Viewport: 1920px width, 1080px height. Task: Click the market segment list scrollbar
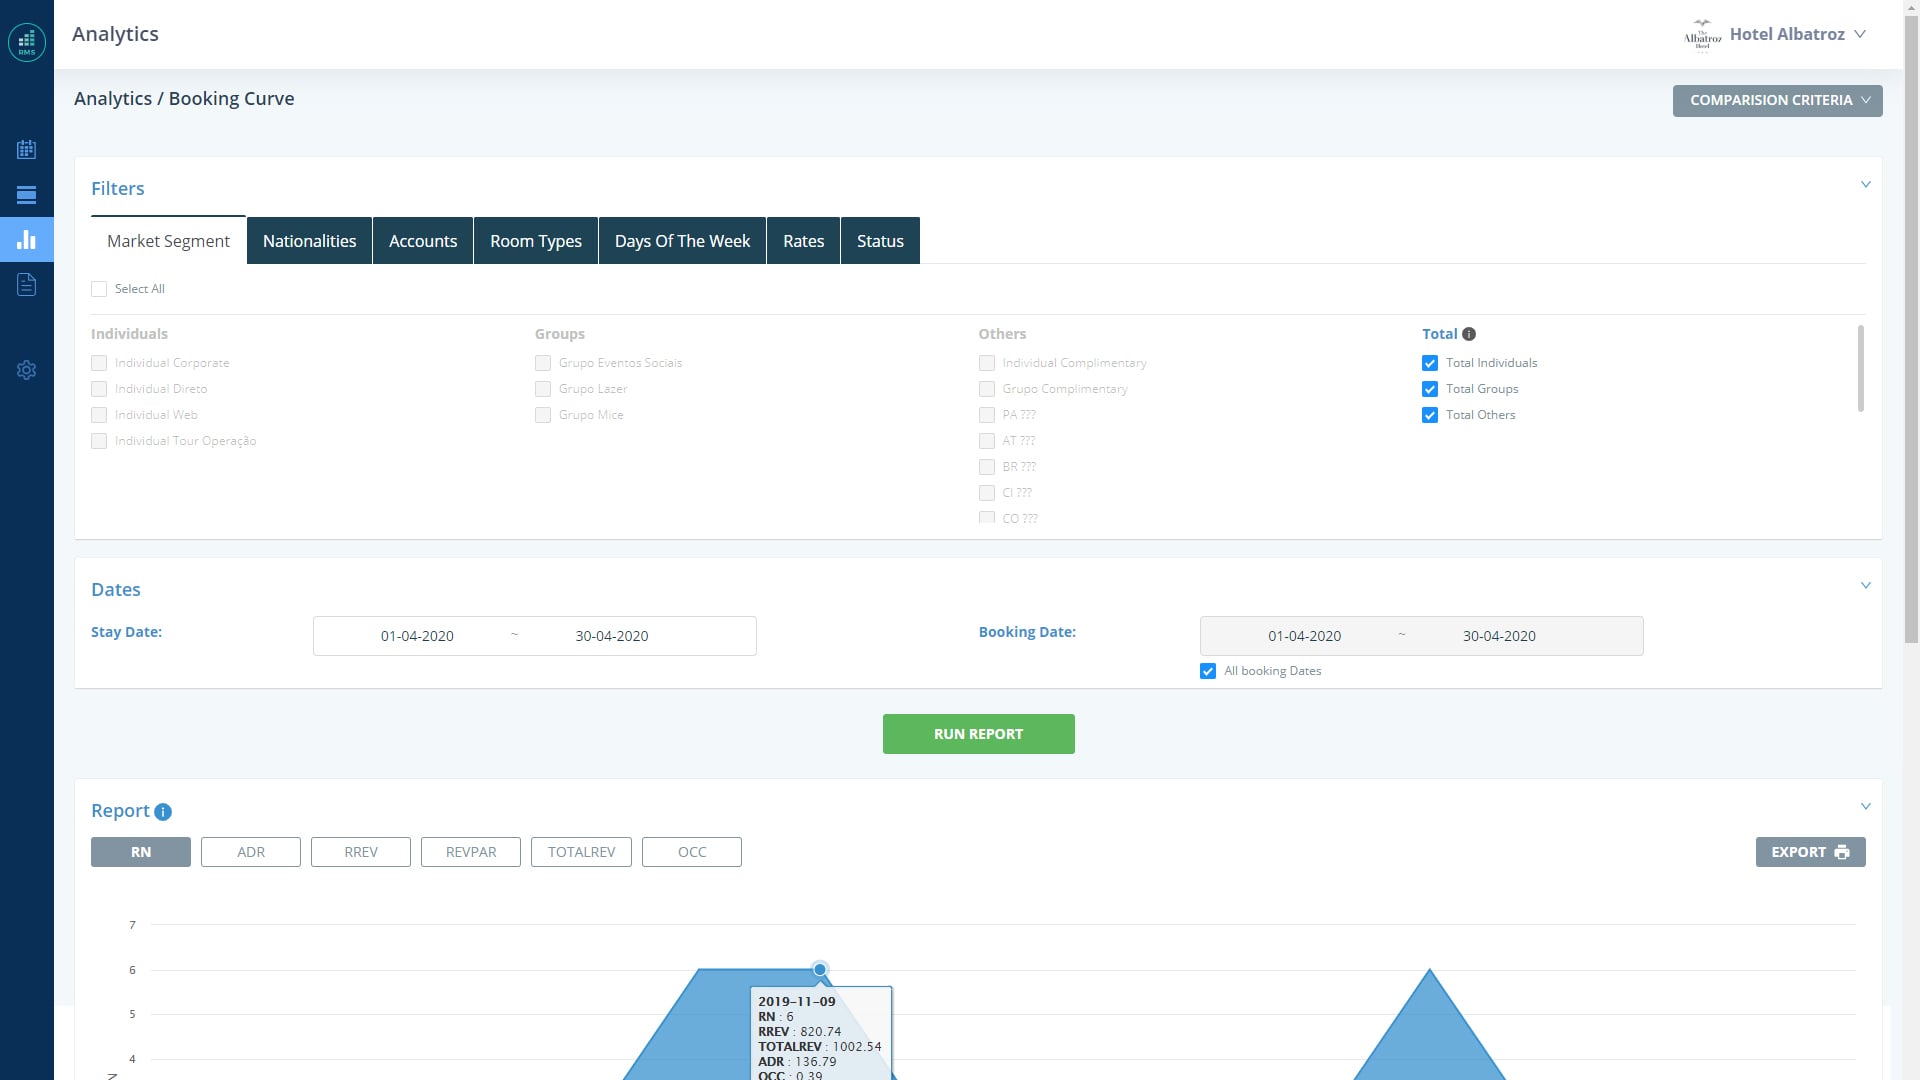pyautogui.click(x=1860, y=368)
